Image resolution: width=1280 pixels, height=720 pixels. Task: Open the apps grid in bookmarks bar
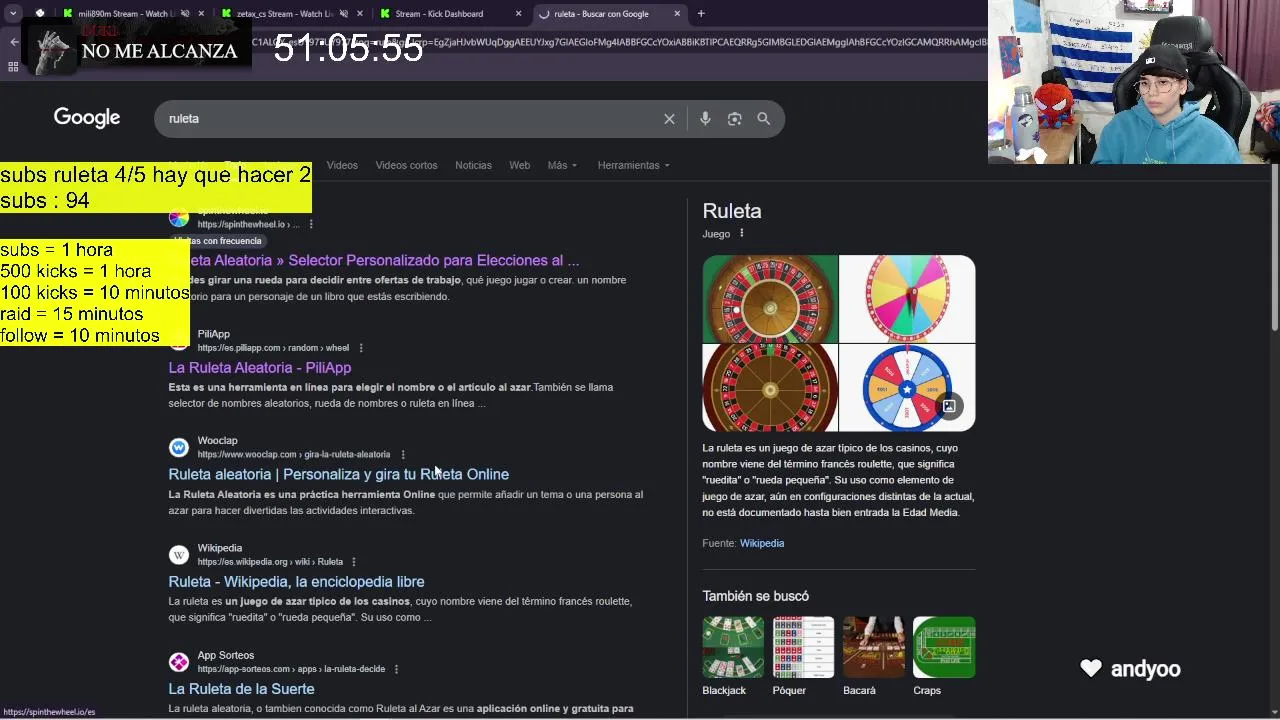pyautogui.click(x=13, y=67)
